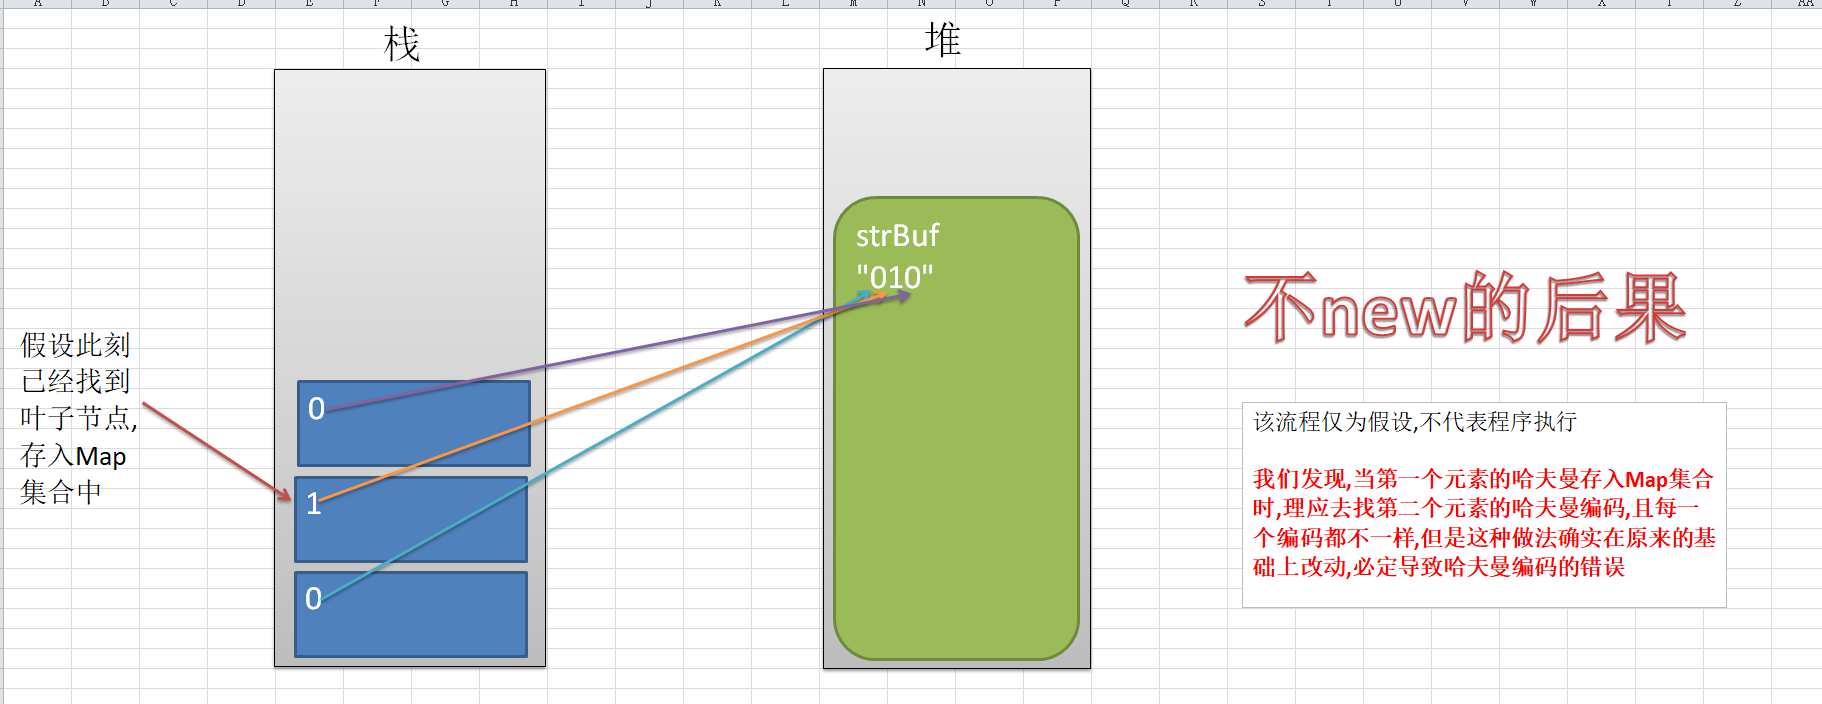Viewport: 1822px width, 704px height.
Task: Select the red WordArt "不new的后果"
Action: (x=1466, y=309)
